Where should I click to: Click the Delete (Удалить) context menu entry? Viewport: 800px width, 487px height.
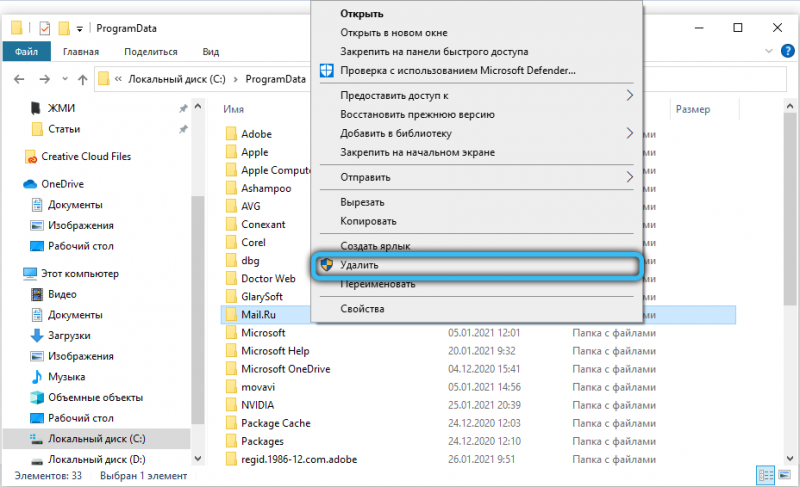[477, 265]
